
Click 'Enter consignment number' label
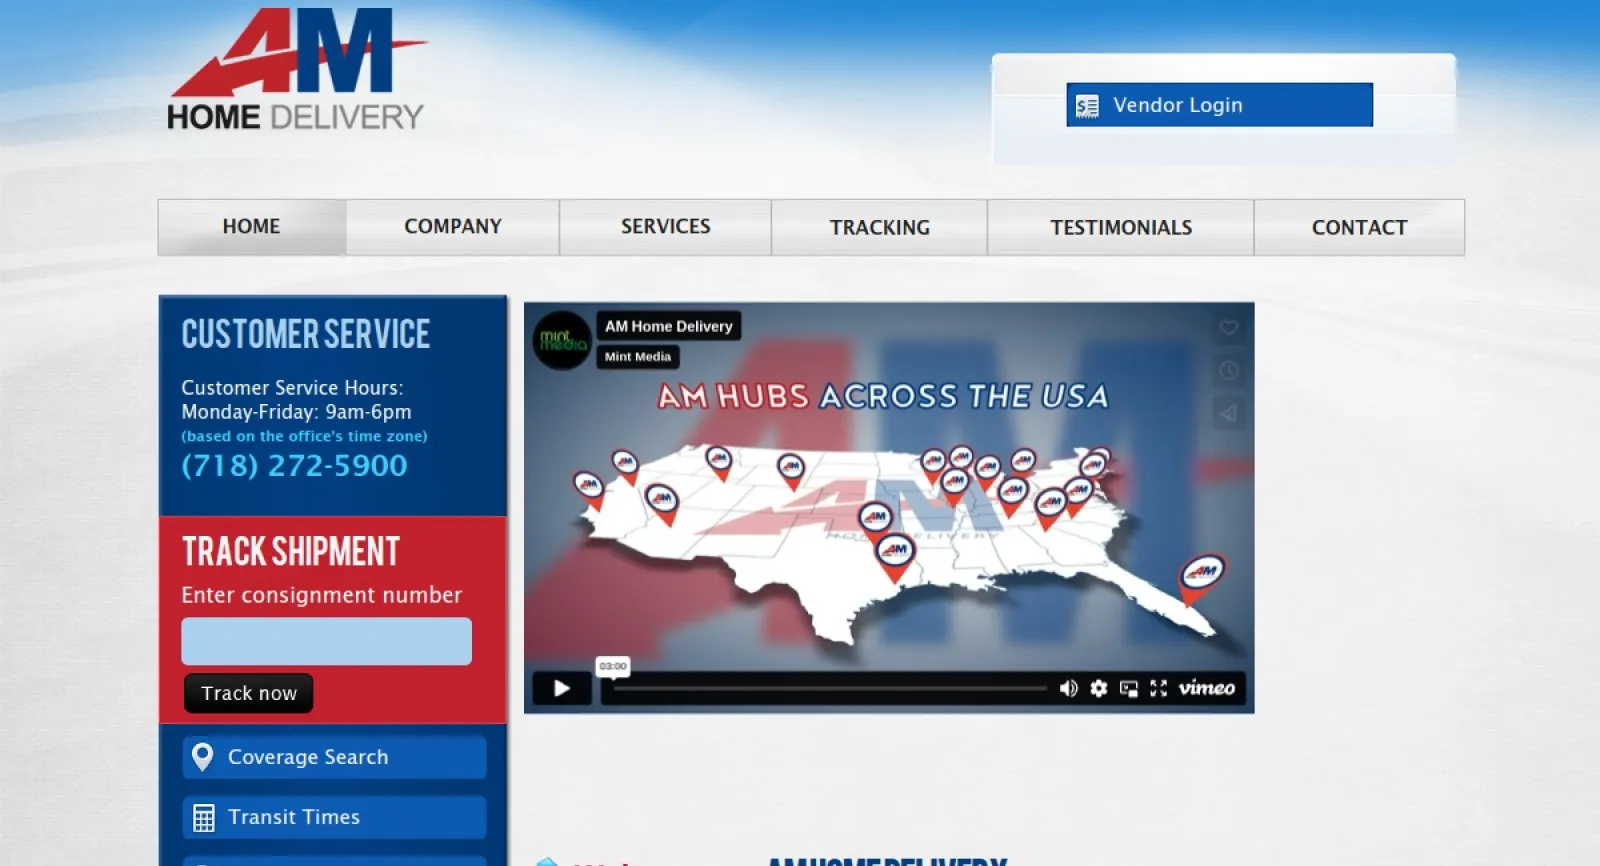click(x=322, y=595)
